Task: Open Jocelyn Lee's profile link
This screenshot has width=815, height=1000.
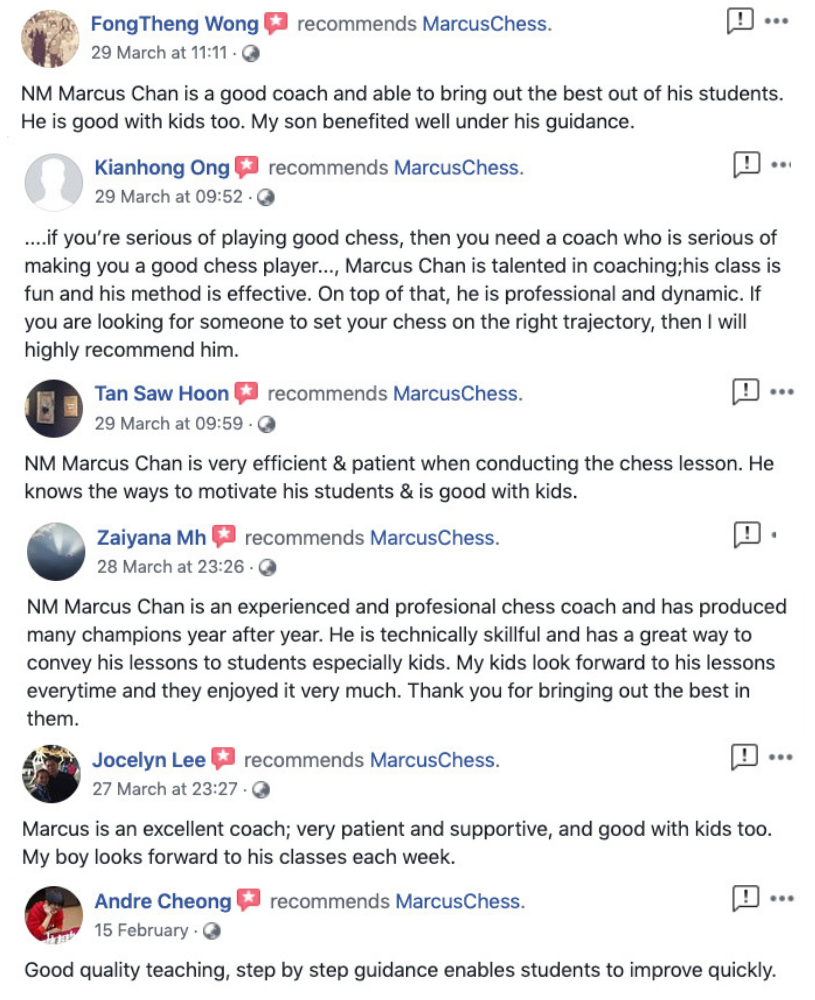Action: click(x=149, y=760)
